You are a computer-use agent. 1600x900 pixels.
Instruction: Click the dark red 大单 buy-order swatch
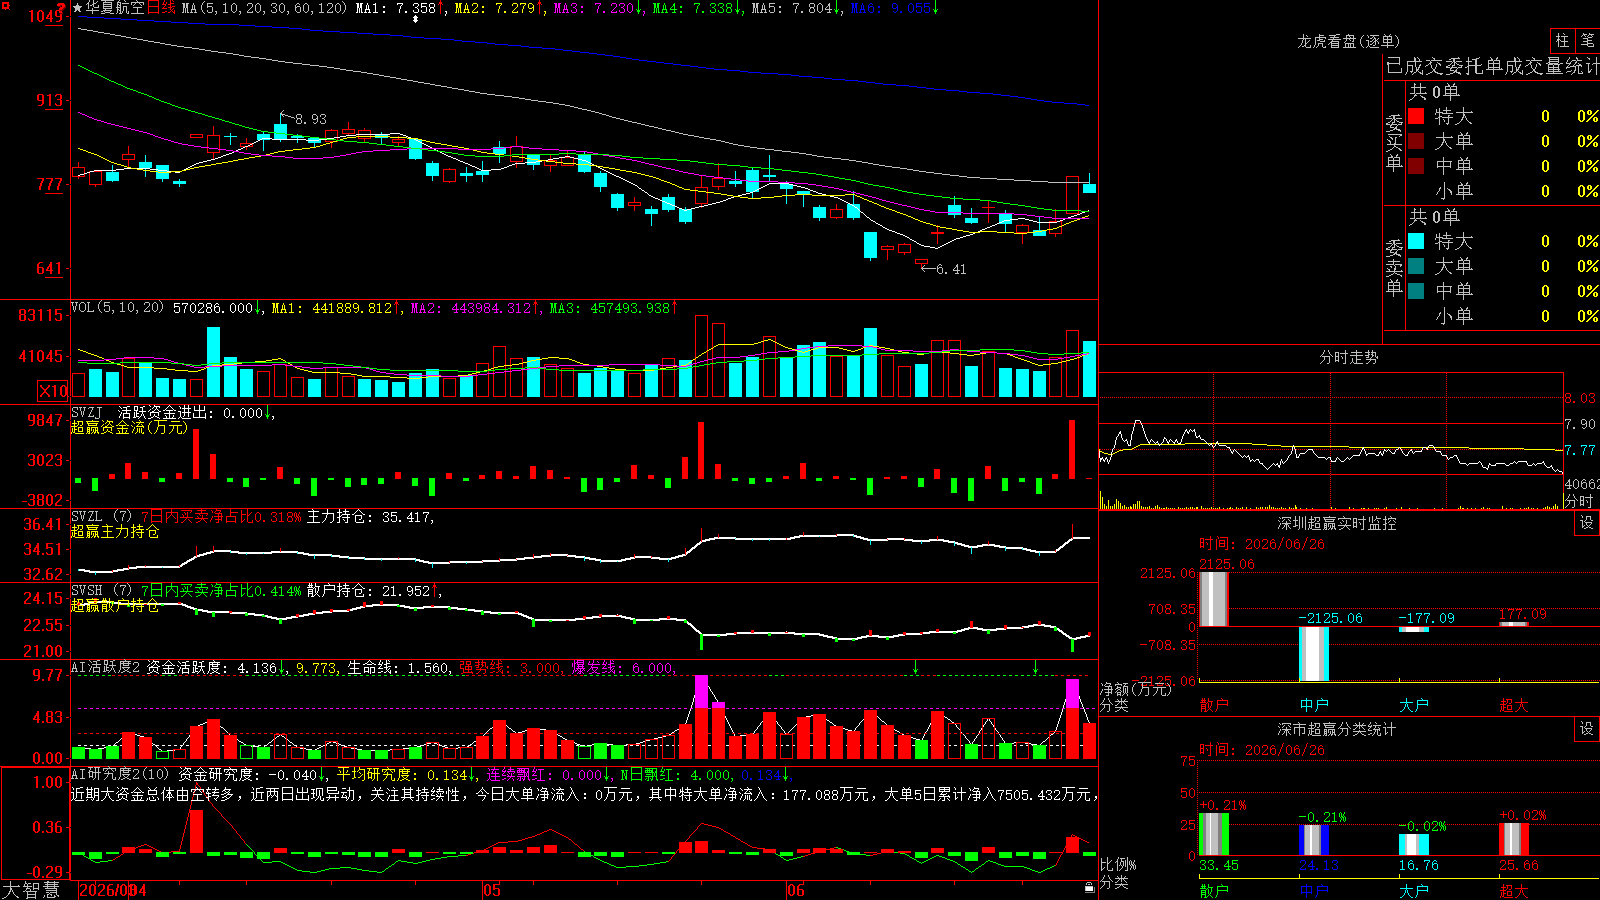1416,141
